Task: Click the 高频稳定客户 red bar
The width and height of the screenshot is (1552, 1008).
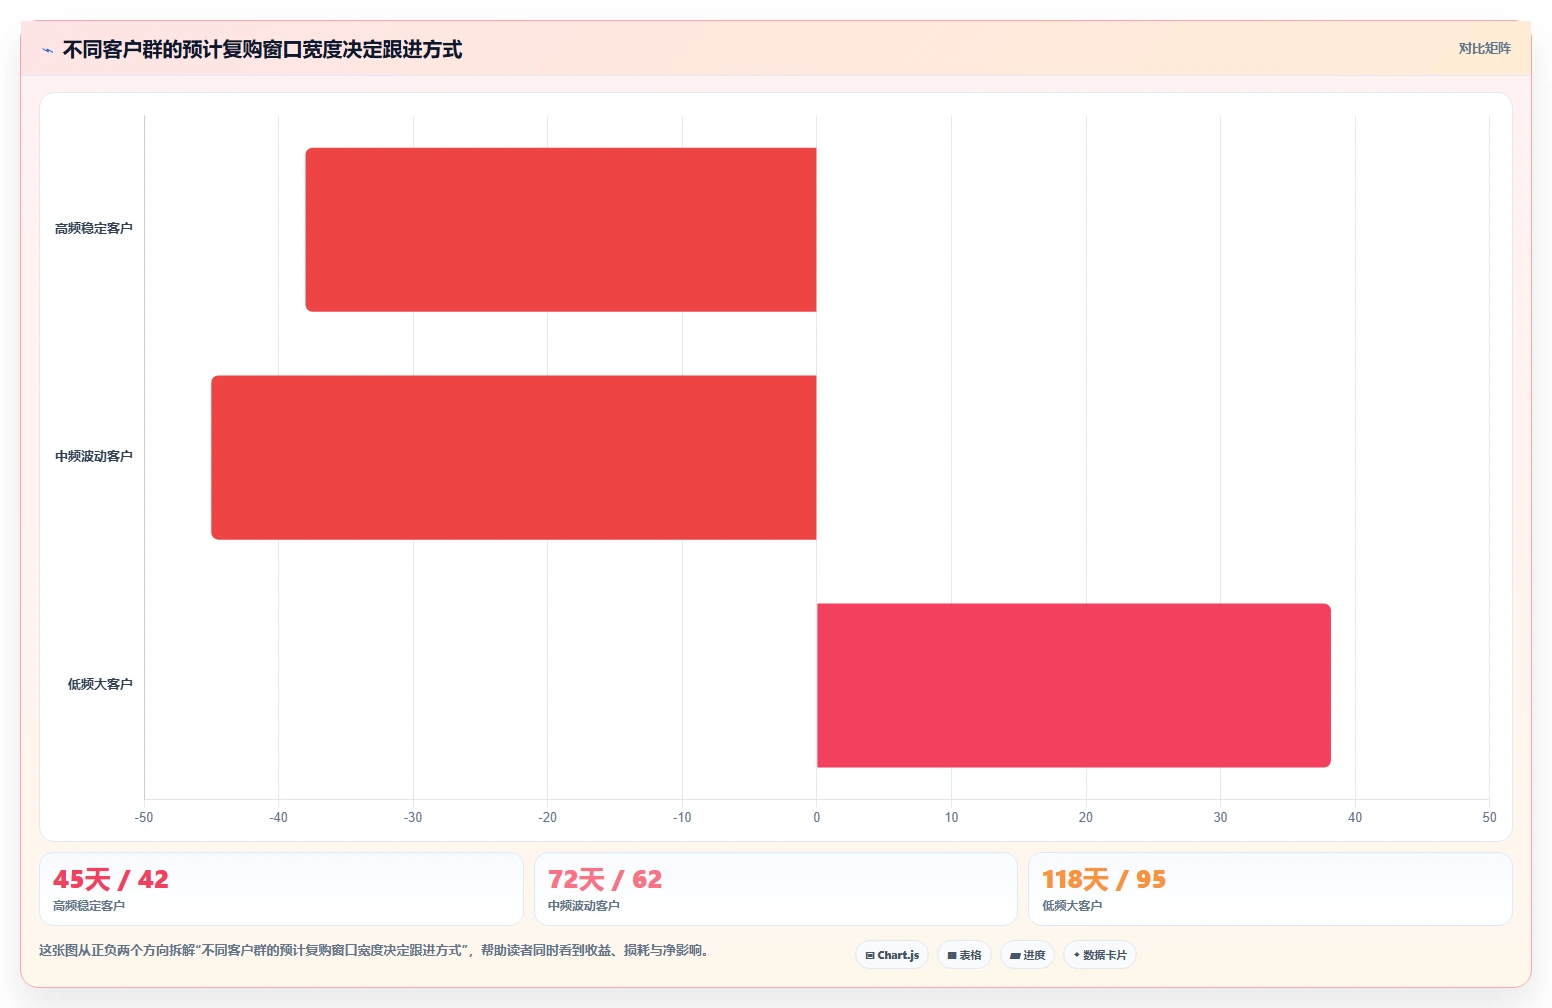Action: click(561, 229)
